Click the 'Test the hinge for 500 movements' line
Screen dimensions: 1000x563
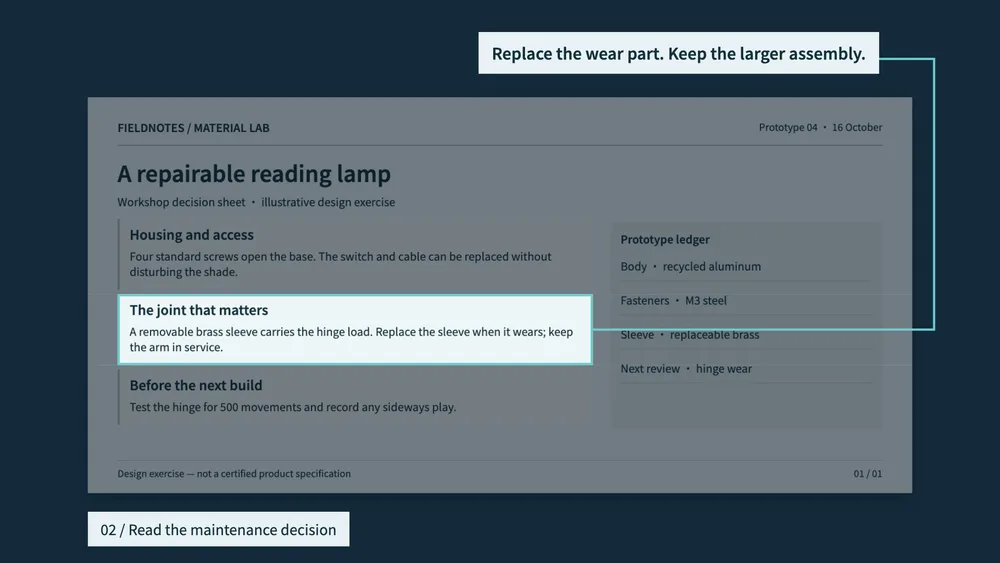293,407
